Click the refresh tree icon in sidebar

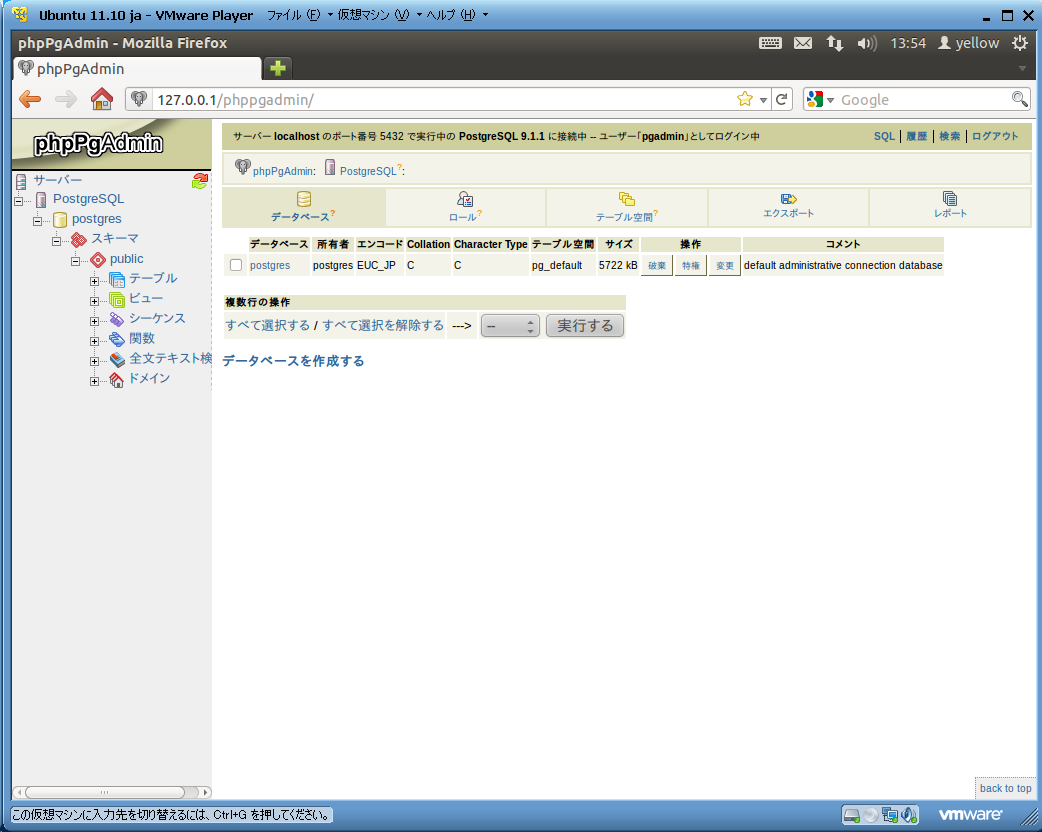coord(200,180)
